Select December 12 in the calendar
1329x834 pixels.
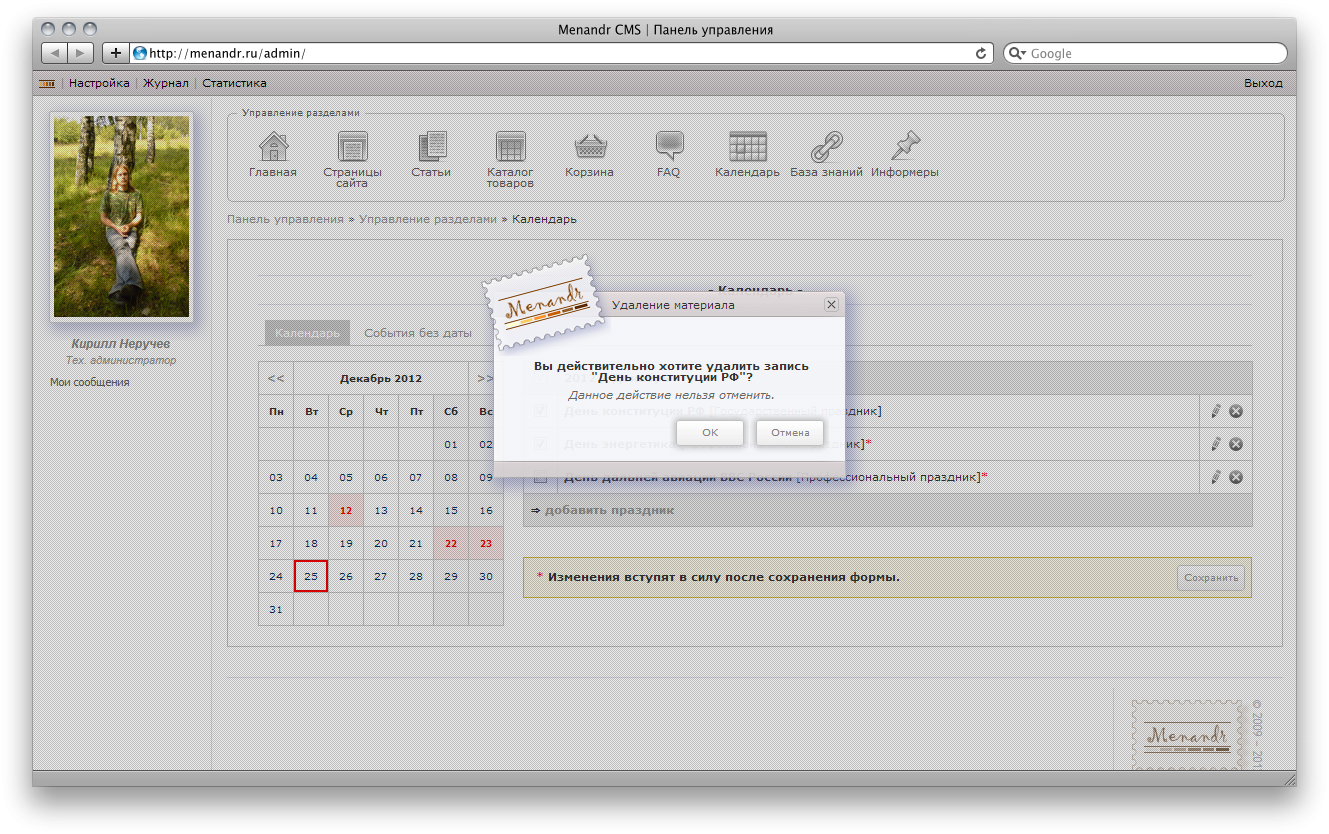click(x=346, y=510)
